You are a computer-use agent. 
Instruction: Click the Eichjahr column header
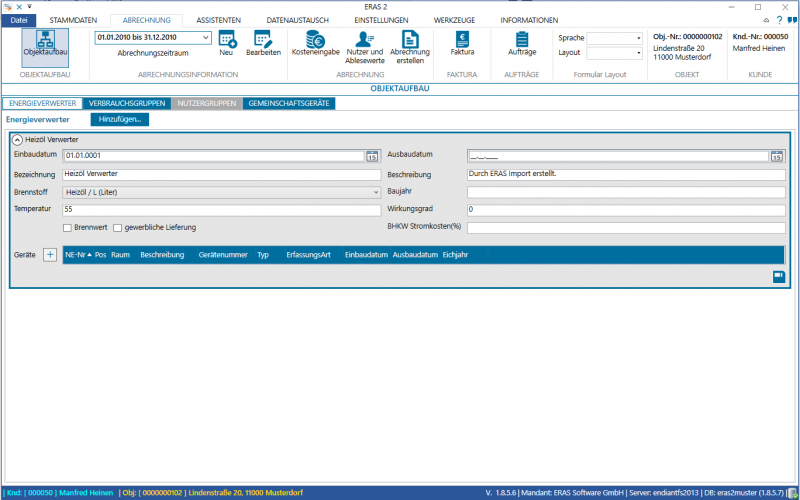455,255
